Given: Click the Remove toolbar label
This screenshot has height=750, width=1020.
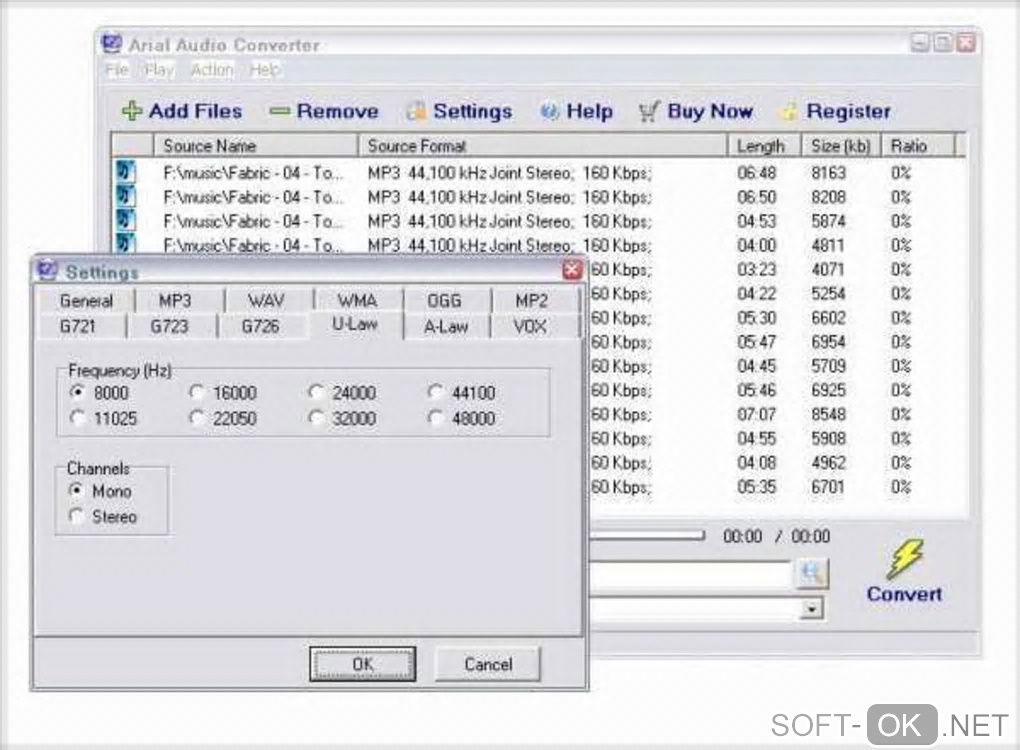Looking at the screenshot, I should [338, 111].
